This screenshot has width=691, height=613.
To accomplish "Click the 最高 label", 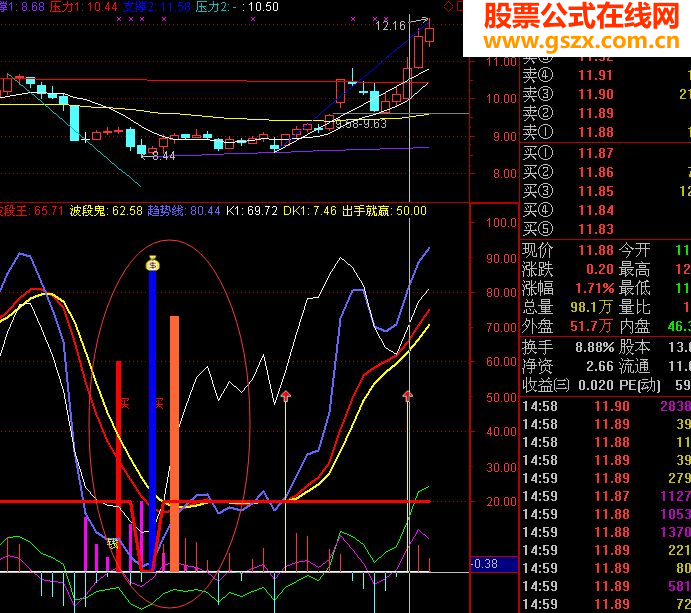I will [635, 269].
